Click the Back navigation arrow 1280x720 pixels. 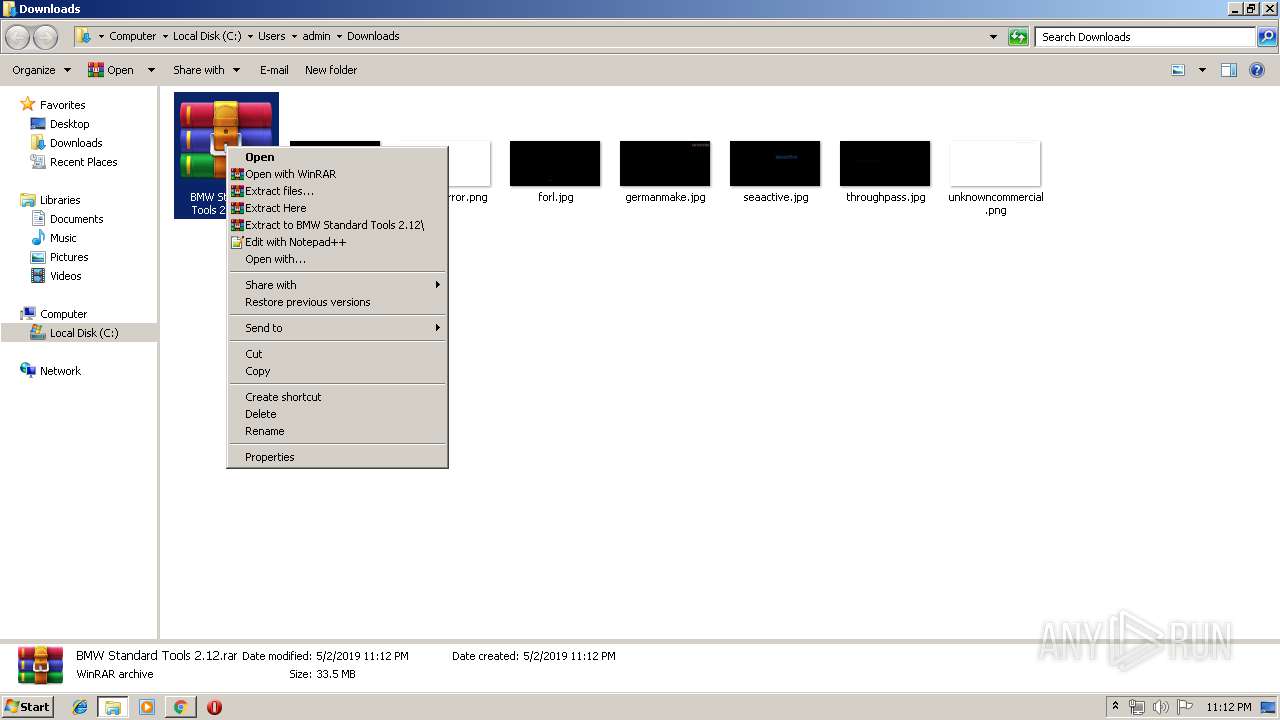18,37
